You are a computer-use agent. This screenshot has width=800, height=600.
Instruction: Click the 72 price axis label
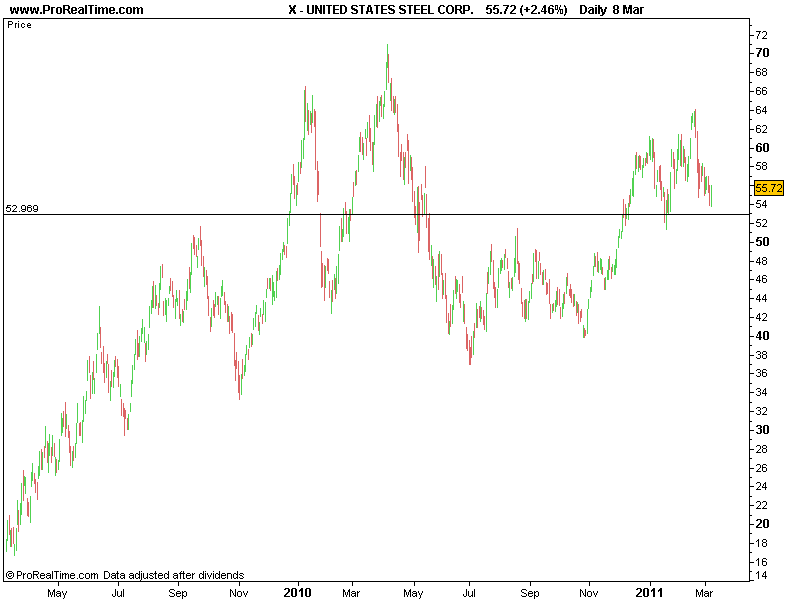761,35
